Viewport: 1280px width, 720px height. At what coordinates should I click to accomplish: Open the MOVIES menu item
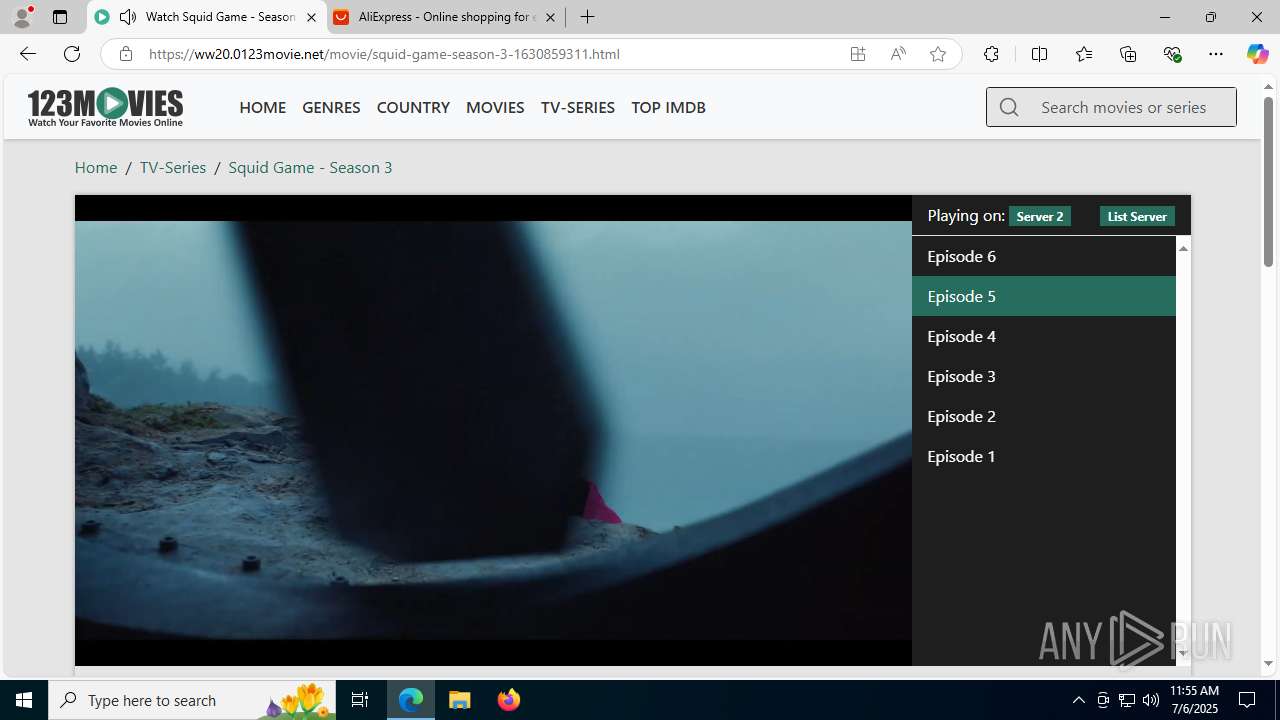[x=495, y=107]
